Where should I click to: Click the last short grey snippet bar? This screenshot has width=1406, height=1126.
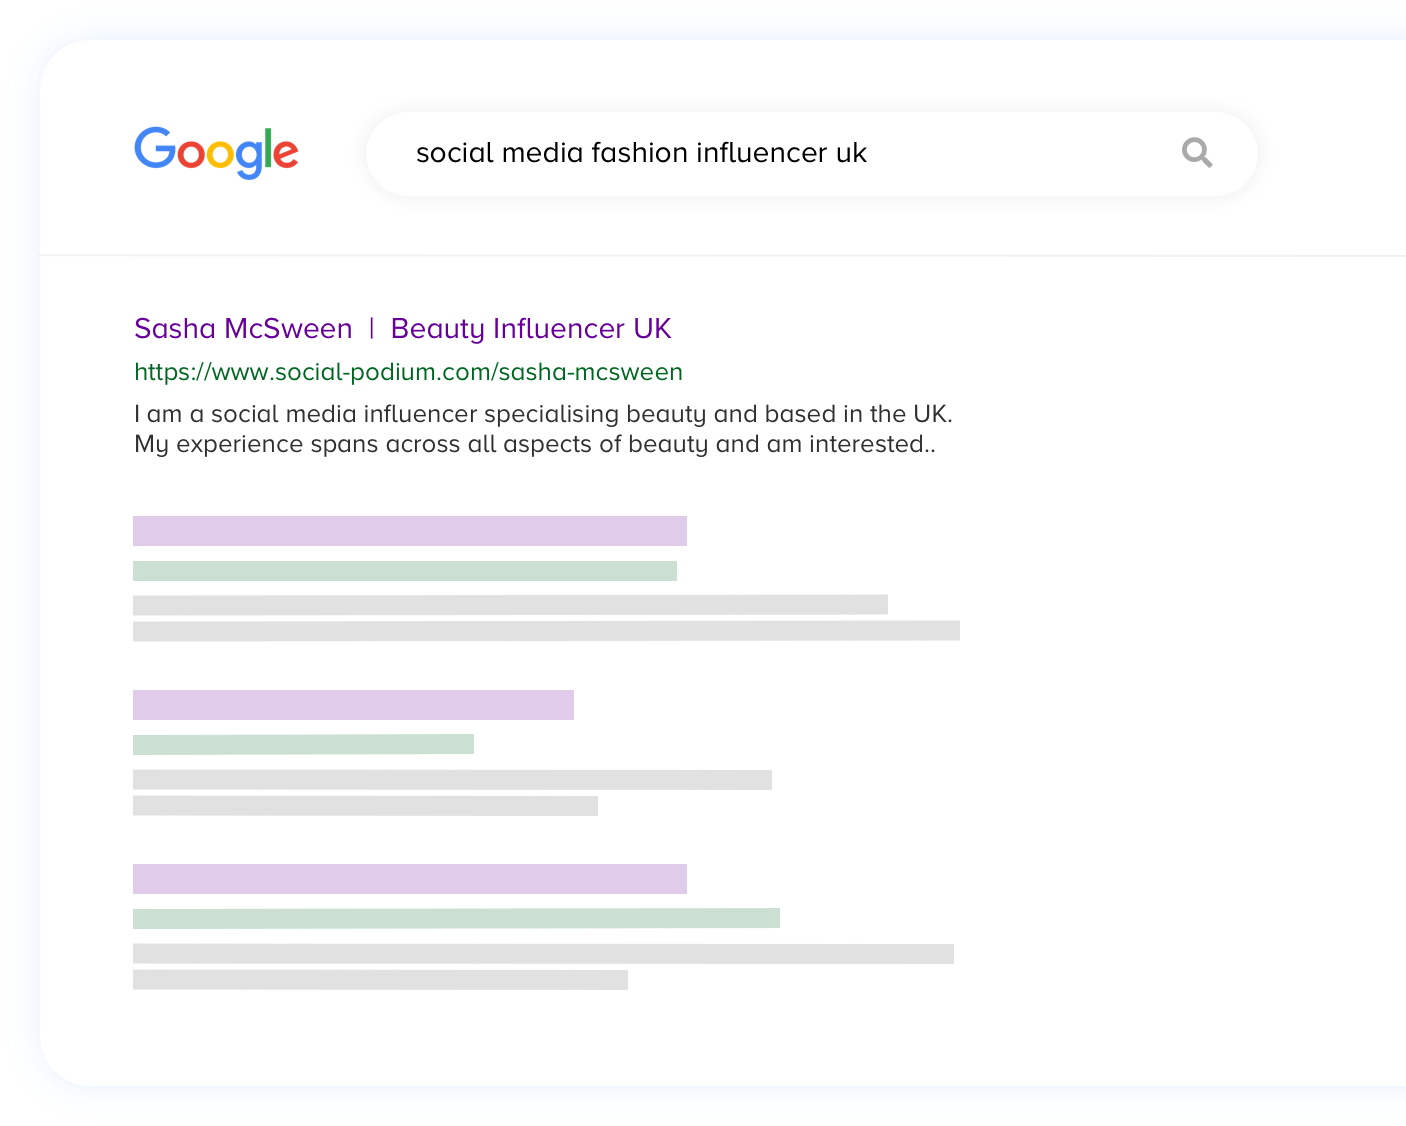380,980
